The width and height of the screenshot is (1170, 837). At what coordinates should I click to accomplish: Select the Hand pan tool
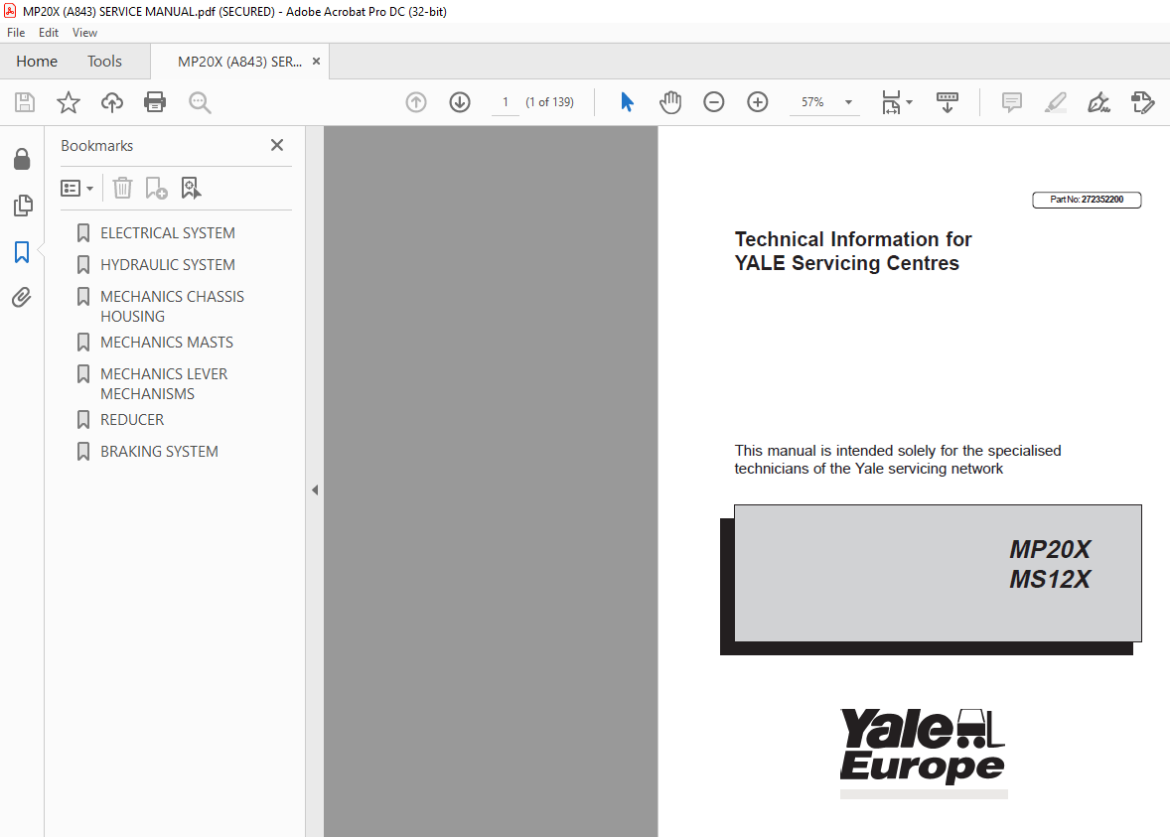pyautogui.click(x=670, y=102)
